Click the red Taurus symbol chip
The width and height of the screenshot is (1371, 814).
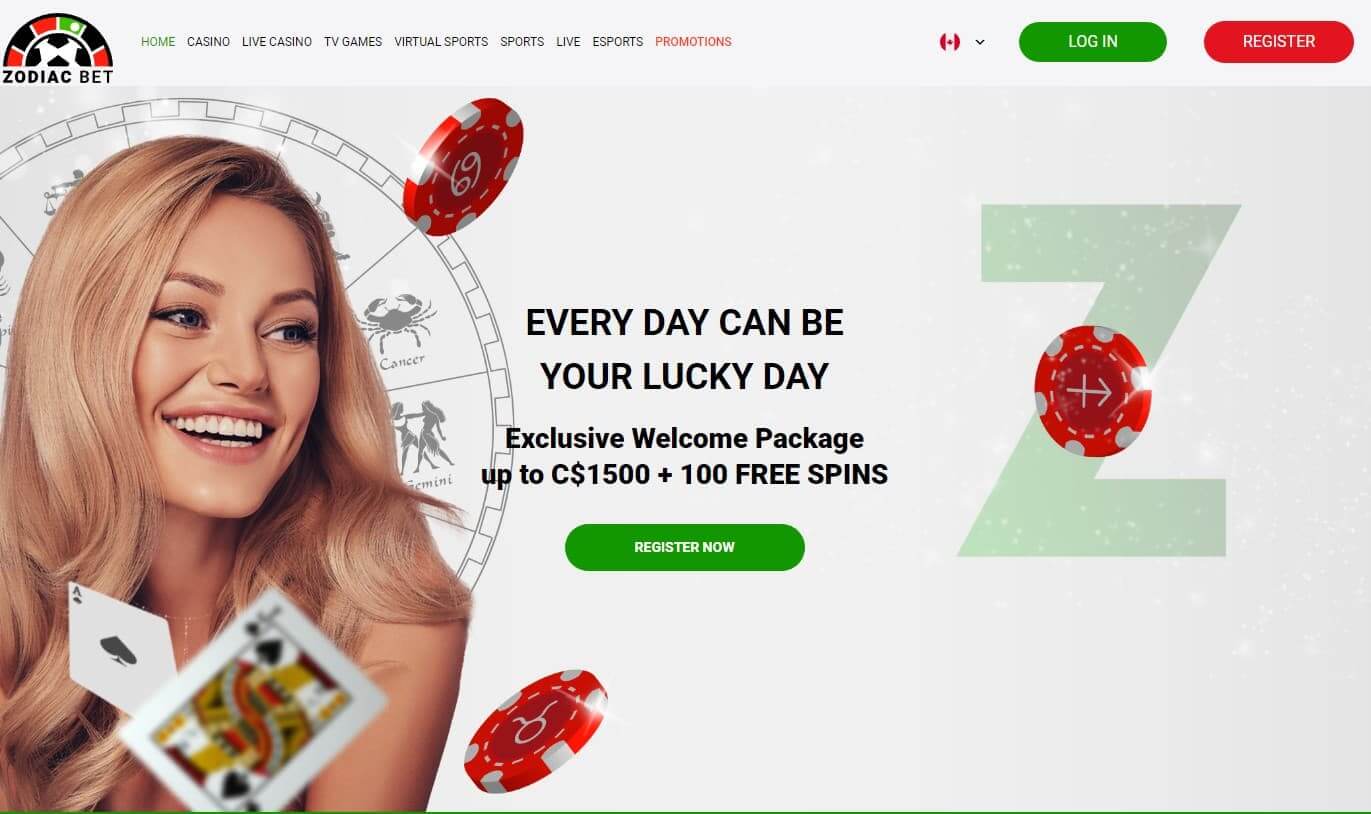tap(536, 731)
